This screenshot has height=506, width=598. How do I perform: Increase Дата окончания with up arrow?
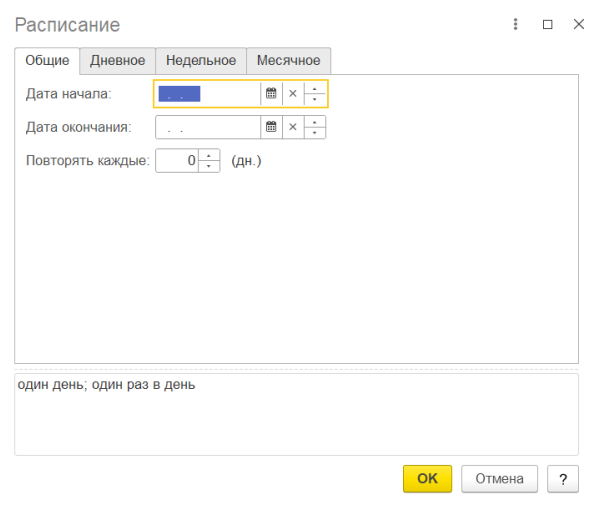pyautogui.click(x=315, y=122)
